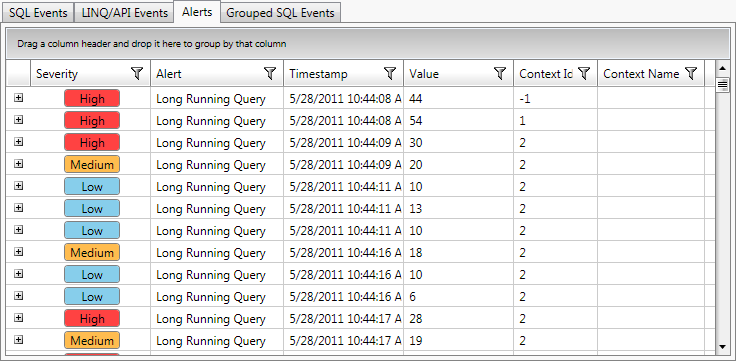Open the Grouped SQL Events tab
The image size is (736, 361).
pyautogui.click(x=280, y=13)
